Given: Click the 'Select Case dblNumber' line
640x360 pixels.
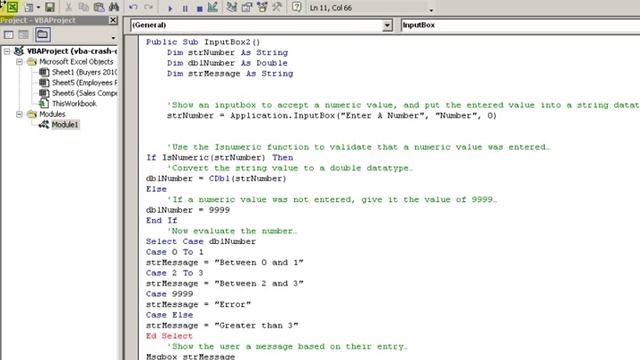Looking at the screenshot, I should [x=201, y=242].
